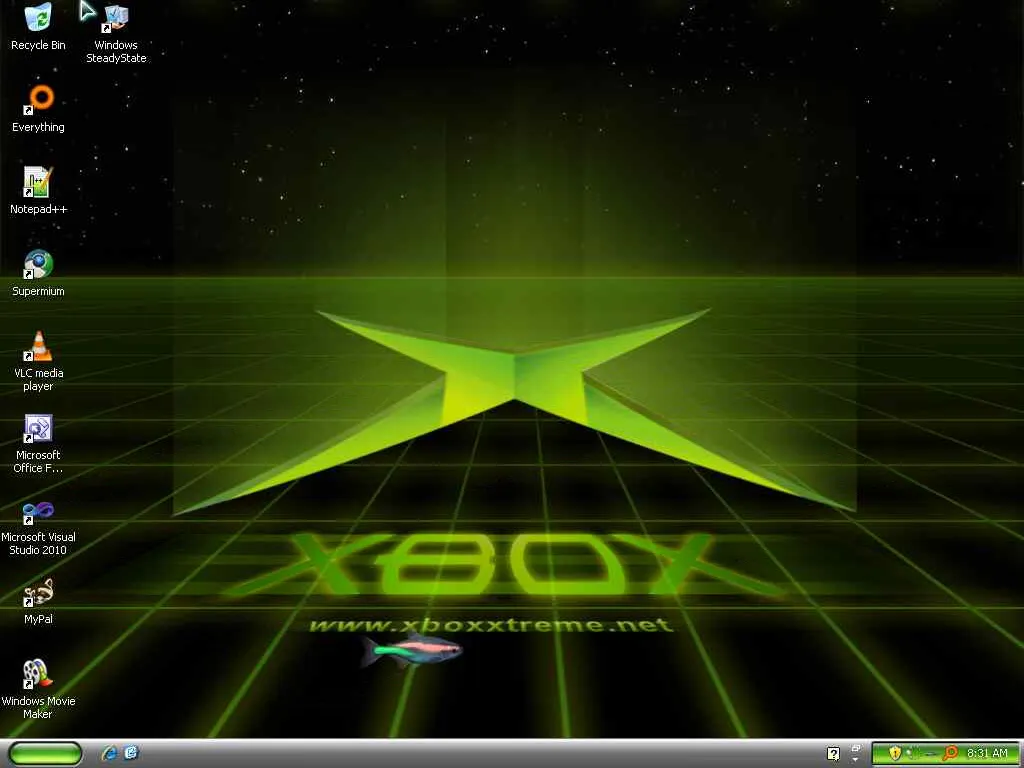1024x768 pixels.
Task: Select the Microsoft Office FrontPage shortcut
Action: tap(38, 443)
